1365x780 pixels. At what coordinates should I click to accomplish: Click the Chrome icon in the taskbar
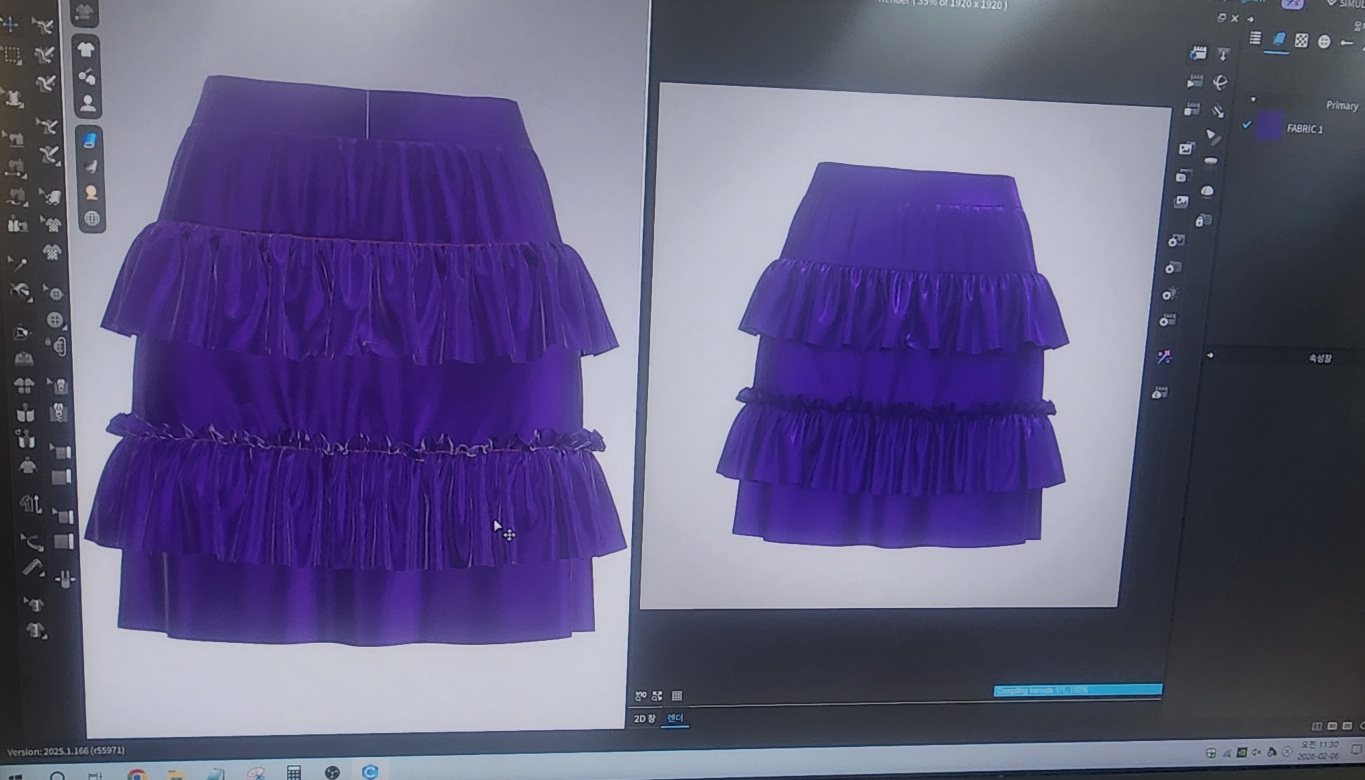pyautogui.click(x=137, y=774)
